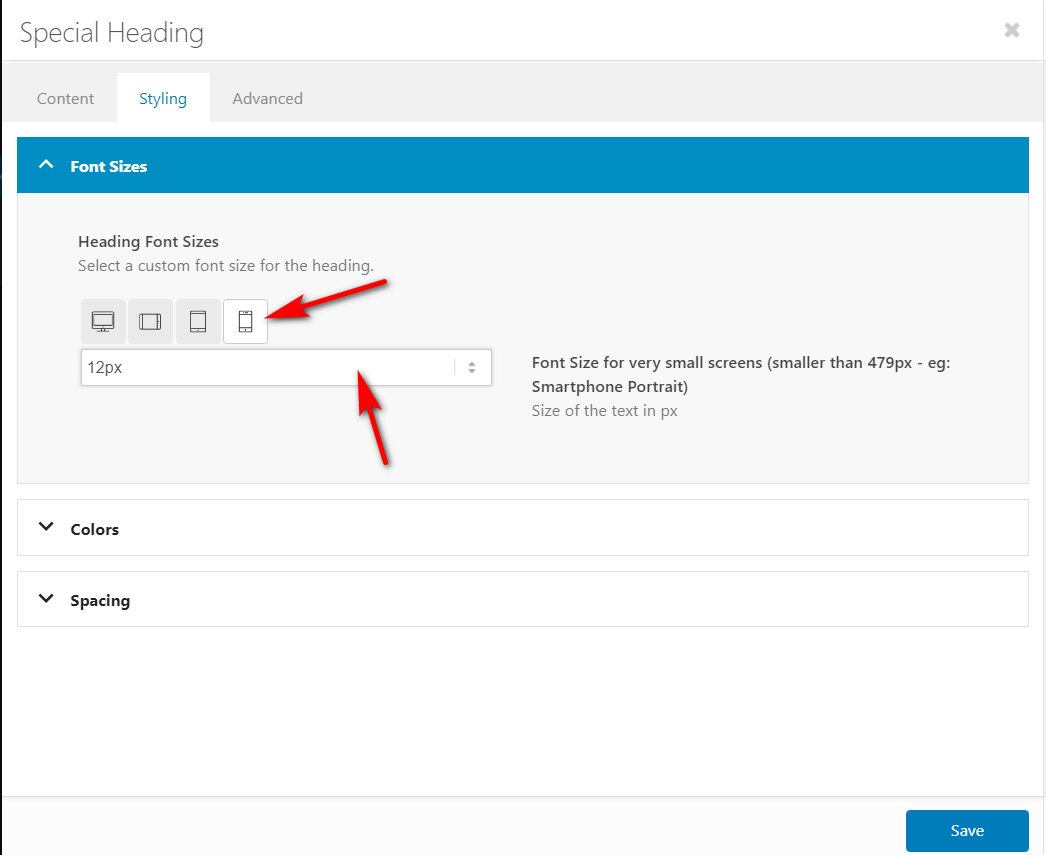Viewport: 1046px width, 855px height.
Task: Click 'Font Size for very small screens' text
Action: 740,375
